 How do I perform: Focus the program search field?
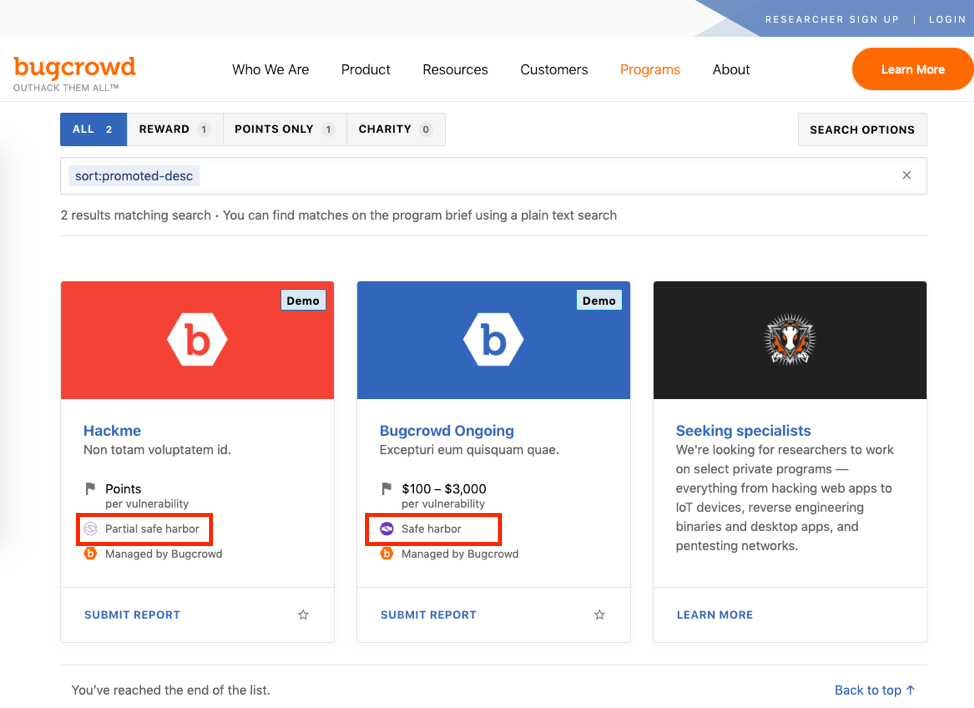[x=494, y=176]
